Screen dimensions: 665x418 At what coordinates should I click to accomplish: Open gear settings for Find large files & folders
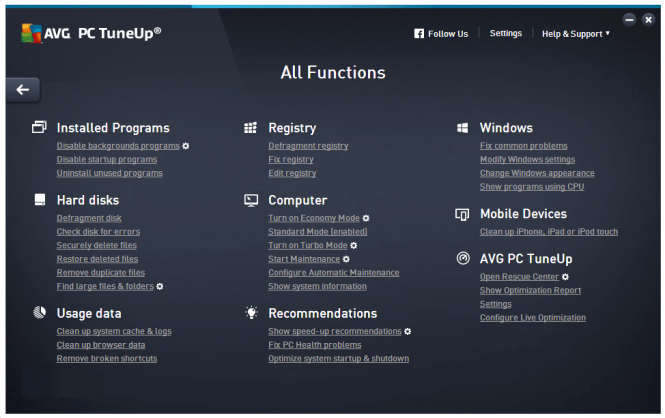159,287
